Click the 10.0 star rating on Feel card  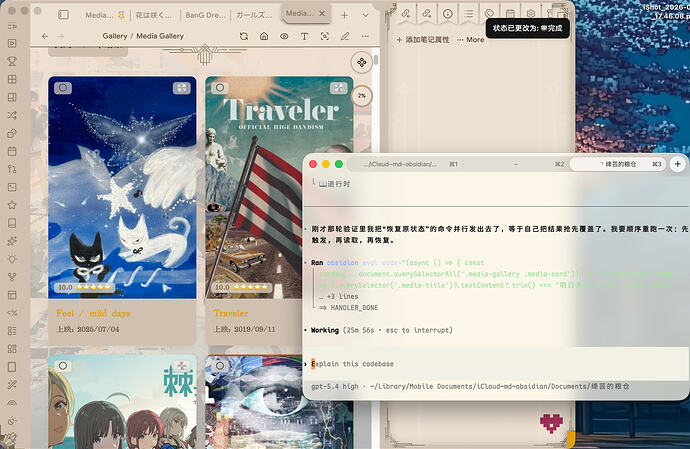84,287
